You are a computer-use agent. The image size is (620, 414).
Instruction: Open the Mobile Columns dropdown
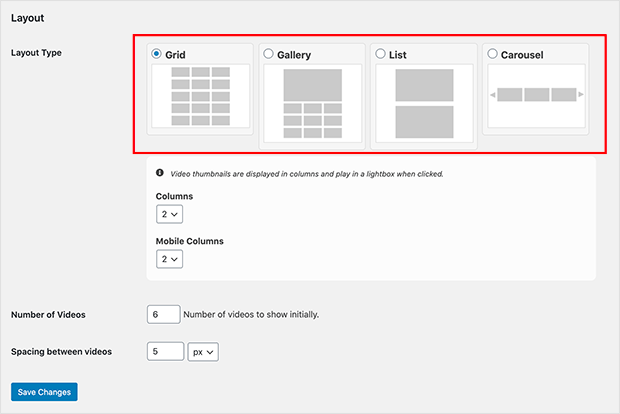169,259
